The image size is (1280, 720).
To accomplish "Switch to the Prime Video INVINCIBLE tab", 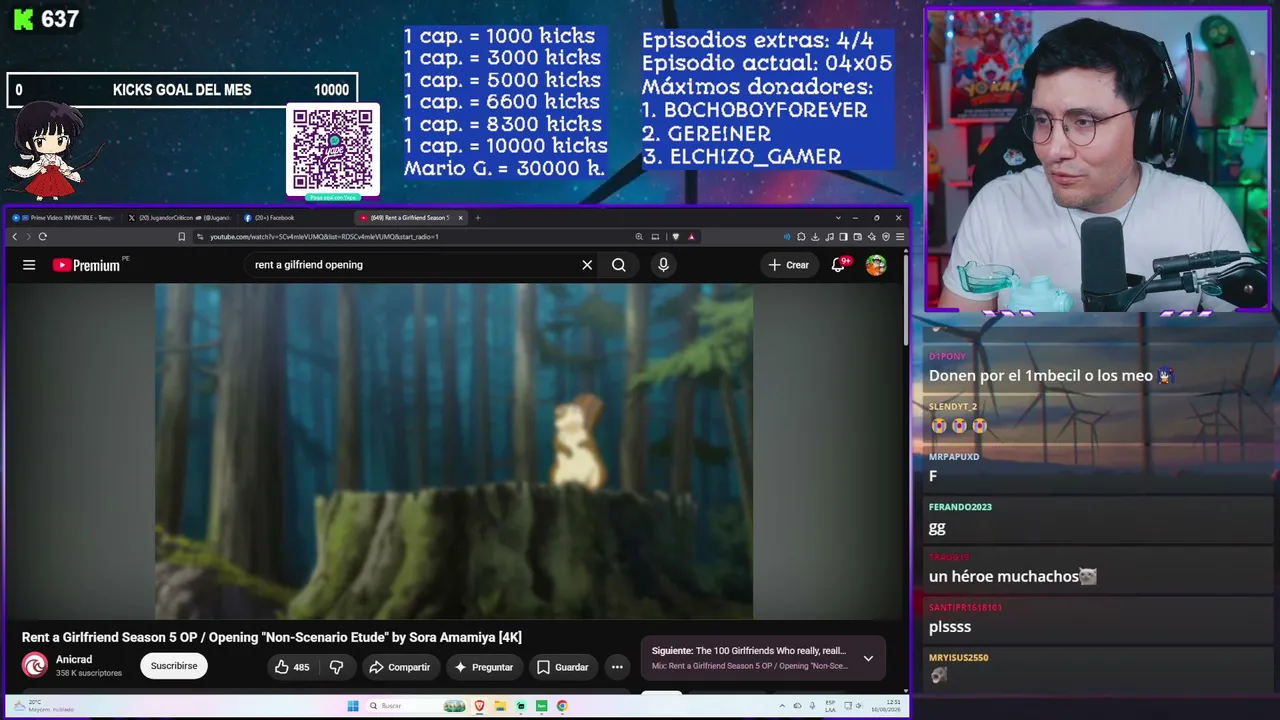I will (64, 218).
